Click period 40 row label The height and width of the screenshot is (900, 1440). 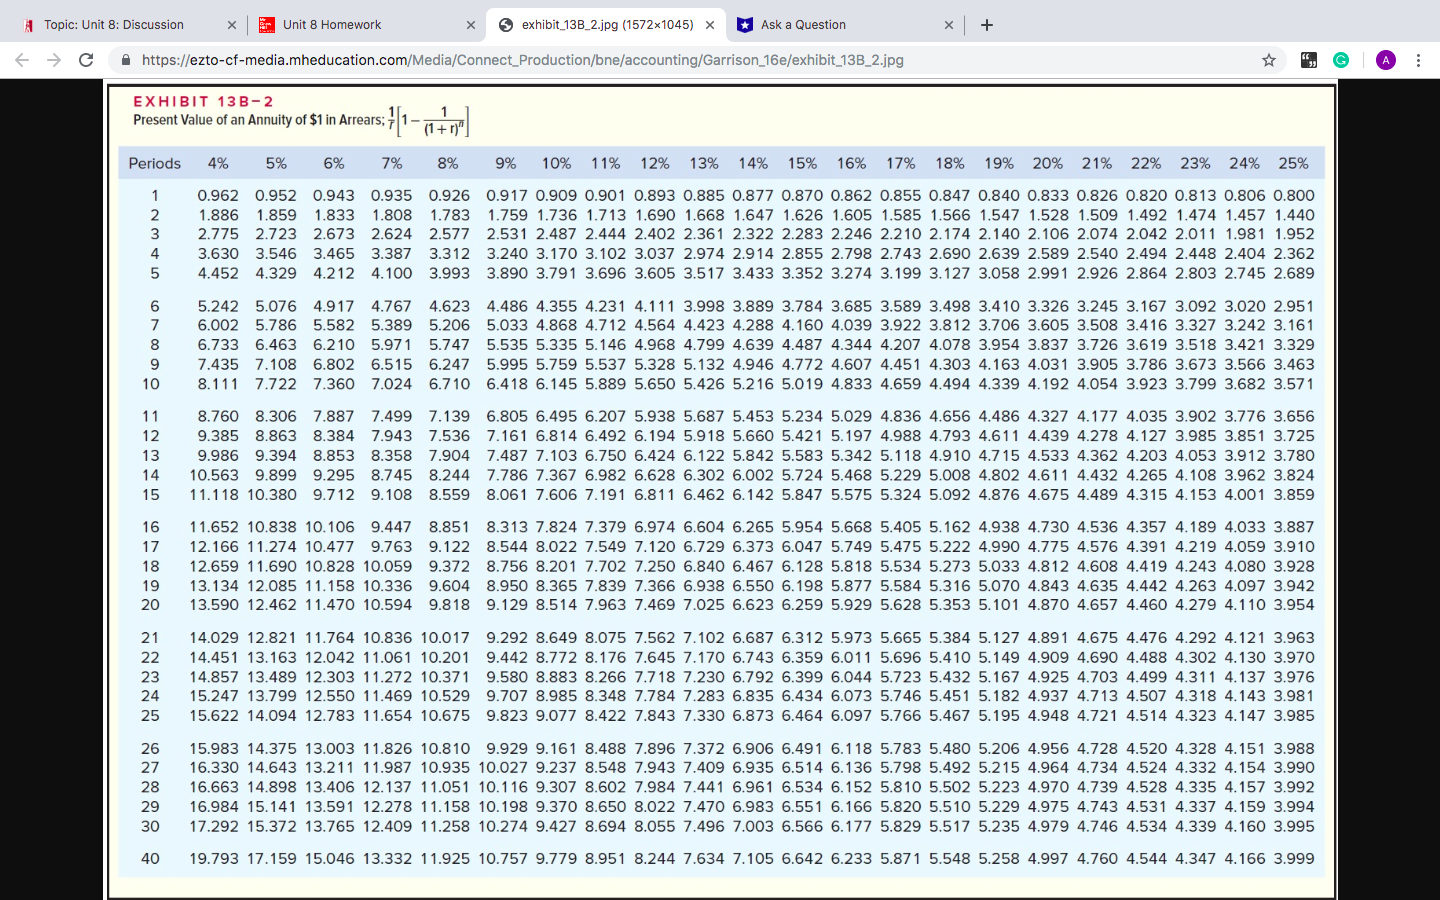[150, 858]
